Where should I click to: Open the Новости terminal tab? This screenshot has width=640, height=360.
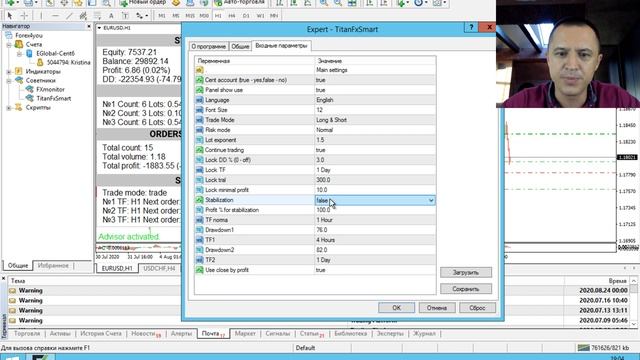(146, 334)
